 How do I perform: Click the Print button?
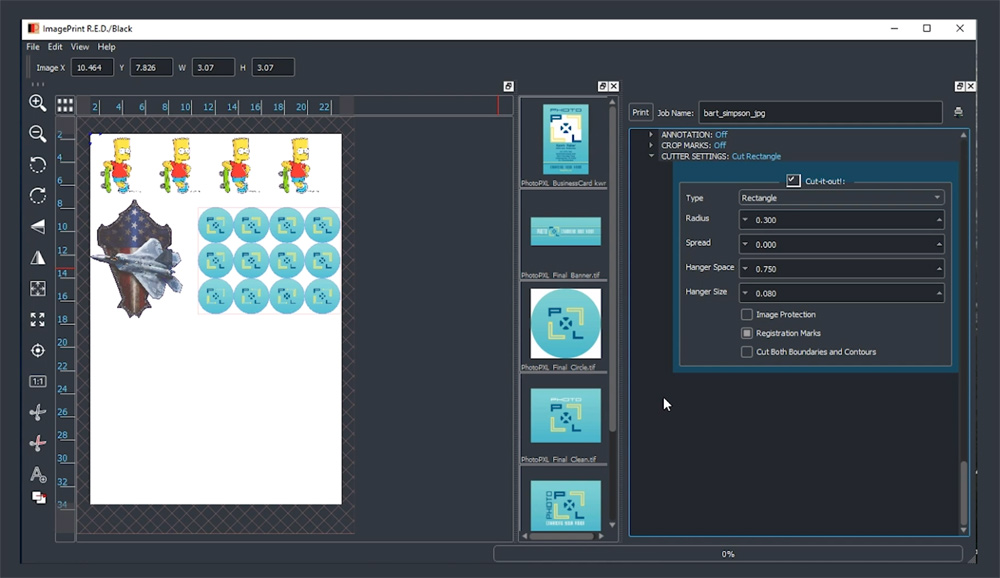[x=640, y=113]
